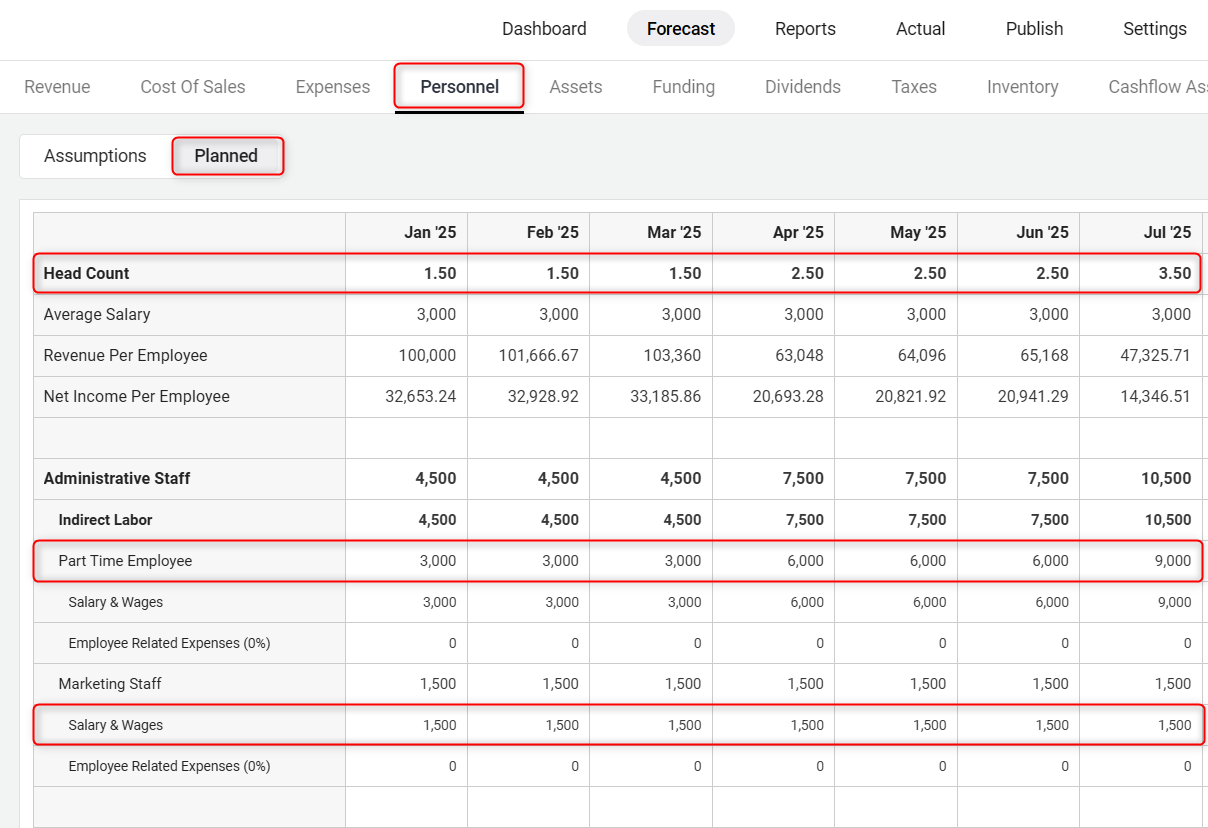The image size is (1208, 828).
Task: Click Head Count value 3.50 for Jul '25
Action: pyautogui.click(x=1174, y=273)
